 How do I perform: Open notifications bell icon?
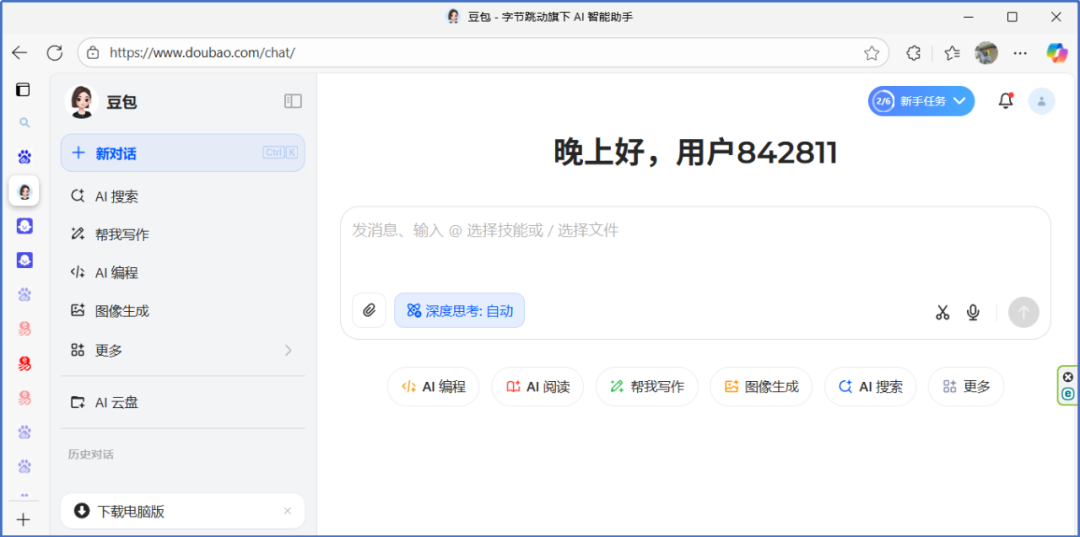click(x=1006, y=101)
